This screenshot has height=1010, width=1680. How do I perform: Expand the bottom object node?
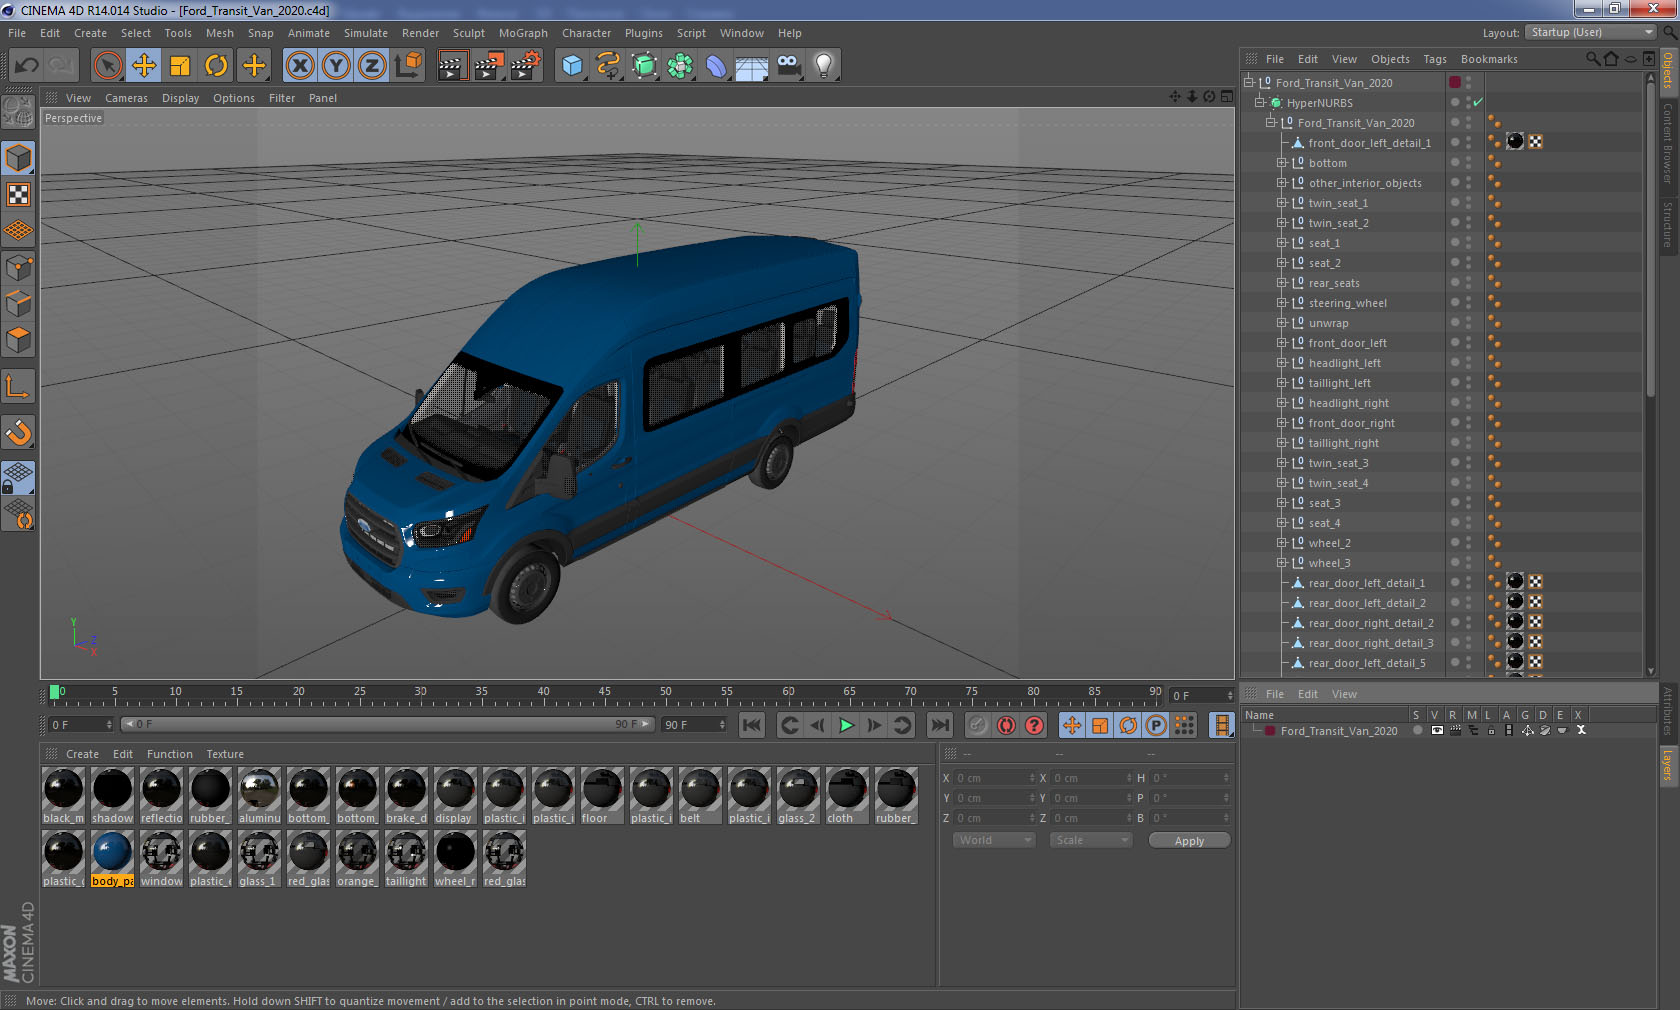[x=1282, y=162]
